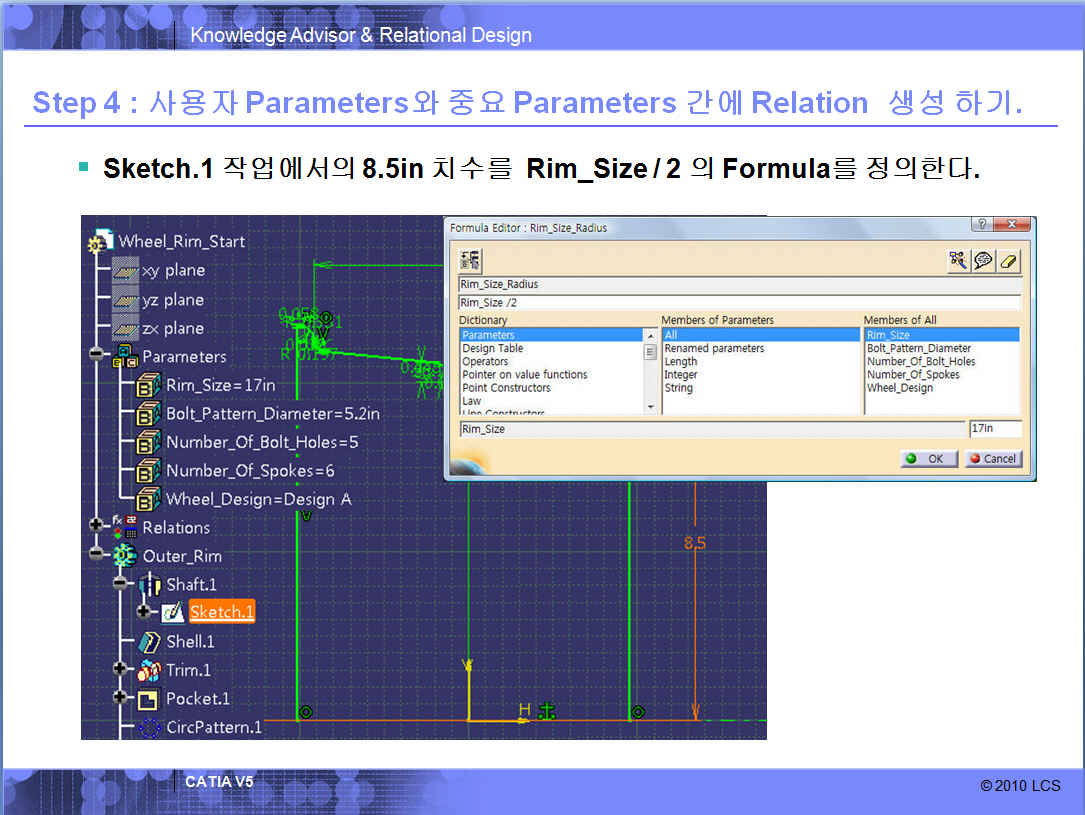
Task: Click the parameter tree search icon in dialog
Action: pyautogui.click(x=958, y=260)
